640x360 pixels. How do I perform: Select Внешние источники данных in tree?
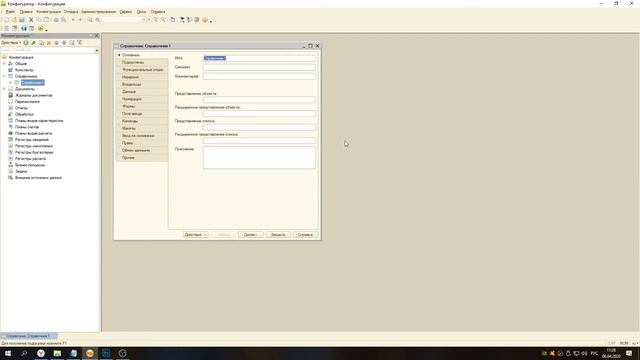coord(38,178)
